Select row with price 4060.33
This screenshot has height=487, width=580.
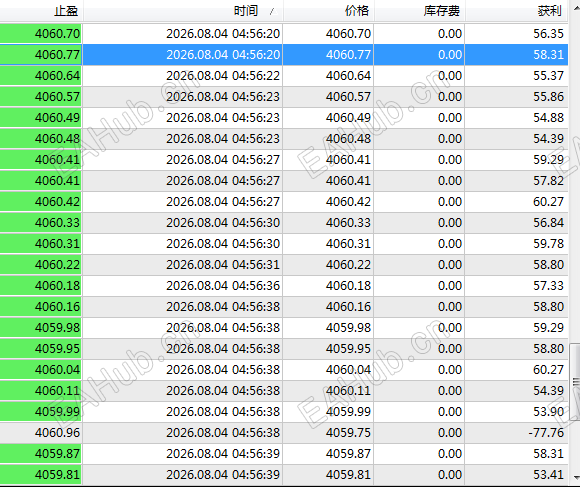(x=284, y=223)
